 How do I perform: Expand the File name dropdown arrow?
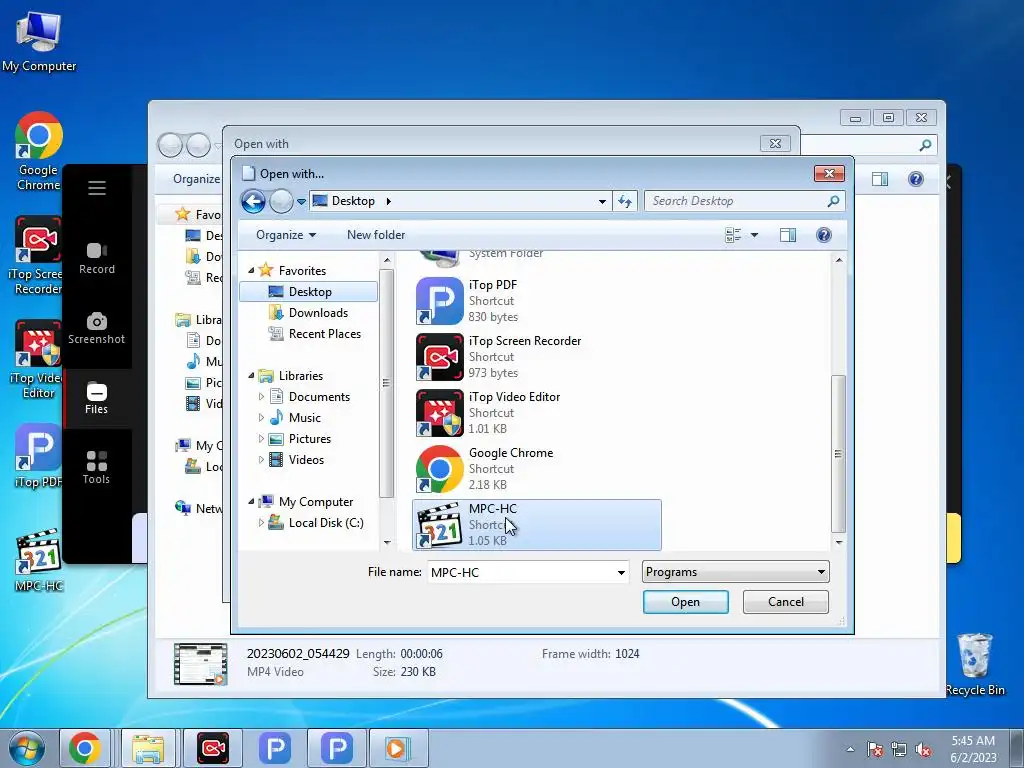(x=621, y=573)
